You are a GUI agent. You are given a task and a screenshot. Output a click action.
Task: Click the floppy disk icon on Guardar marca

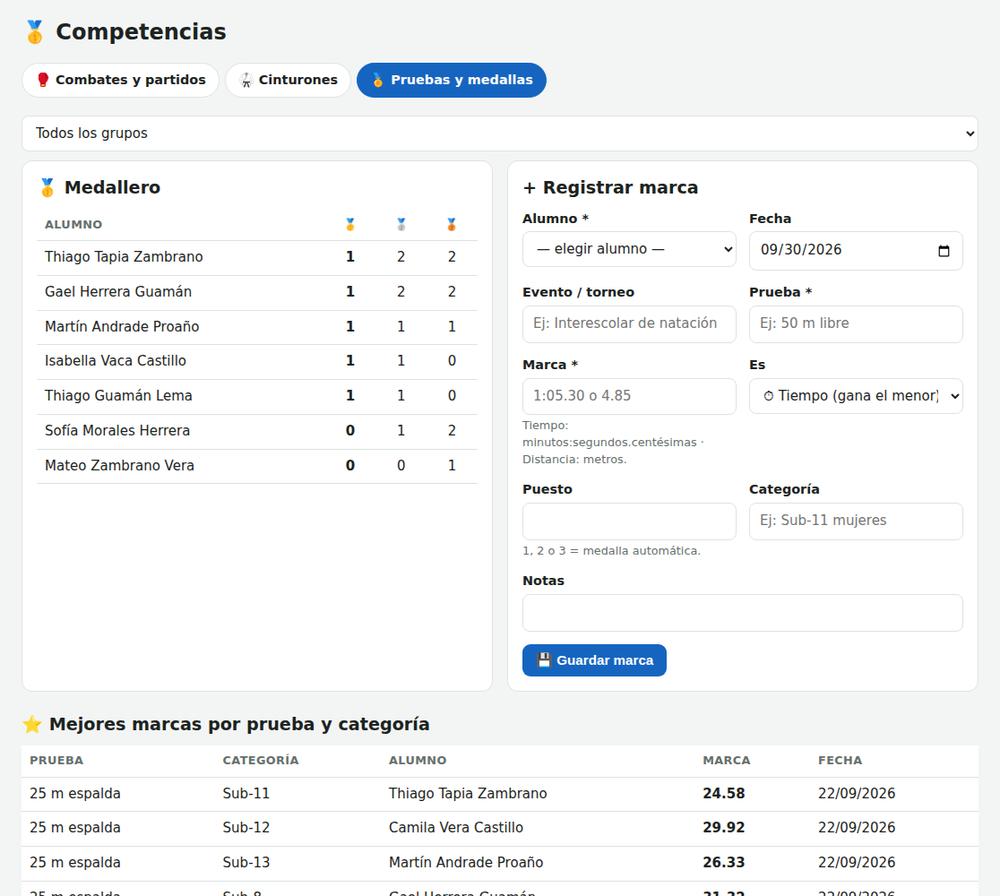click(544, 660)
